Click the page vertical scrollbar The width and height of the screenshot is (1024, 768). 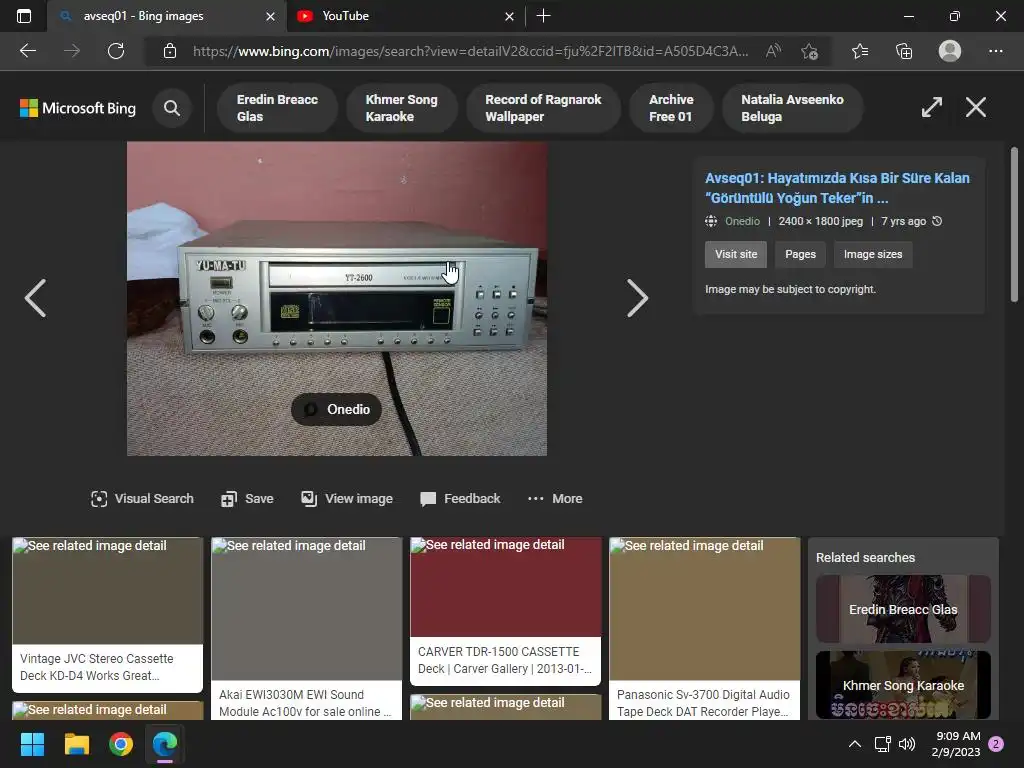pos(1014,223)
